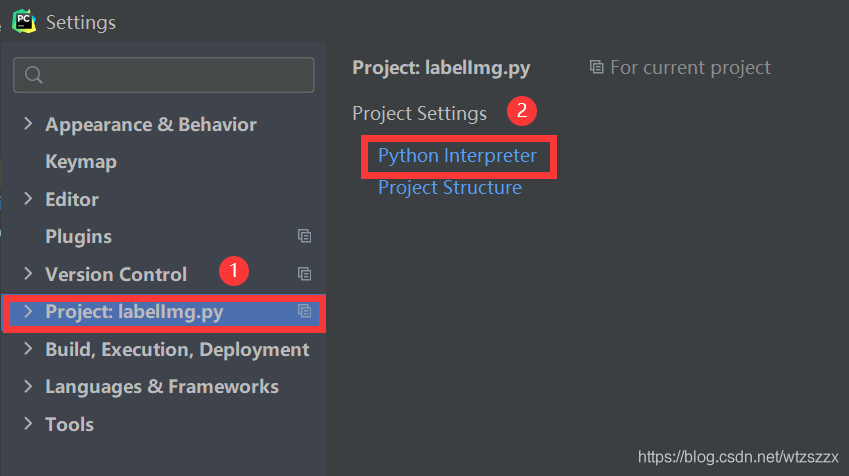The image size is (849, 476).
Task: Click the copy icon next to 'For current project'
Action: pyautogui.click(x=597, y=68)
